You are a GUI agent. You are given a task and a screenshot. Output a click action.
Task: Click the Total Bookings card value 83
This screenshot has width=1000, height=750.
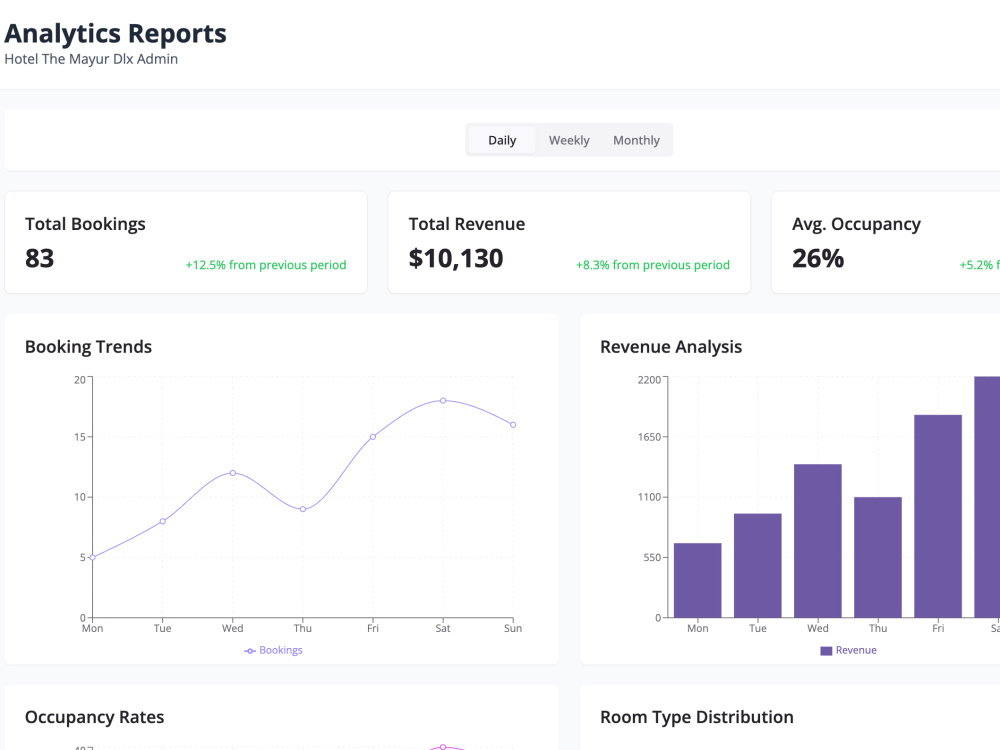pos(40,258)
